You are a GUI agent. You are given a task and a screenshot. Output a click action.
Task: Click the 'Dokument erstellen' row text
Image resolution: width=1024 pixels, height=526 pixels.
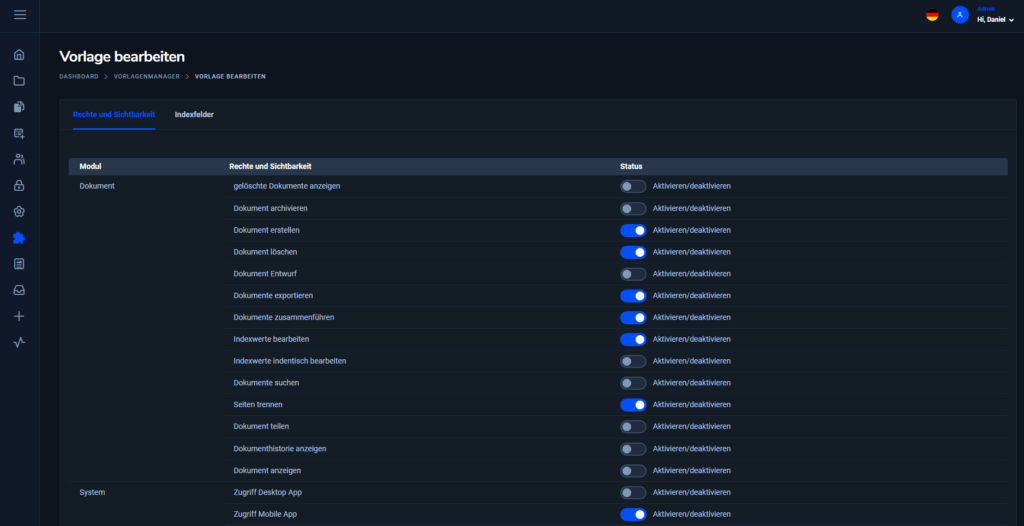pos(266,230)
